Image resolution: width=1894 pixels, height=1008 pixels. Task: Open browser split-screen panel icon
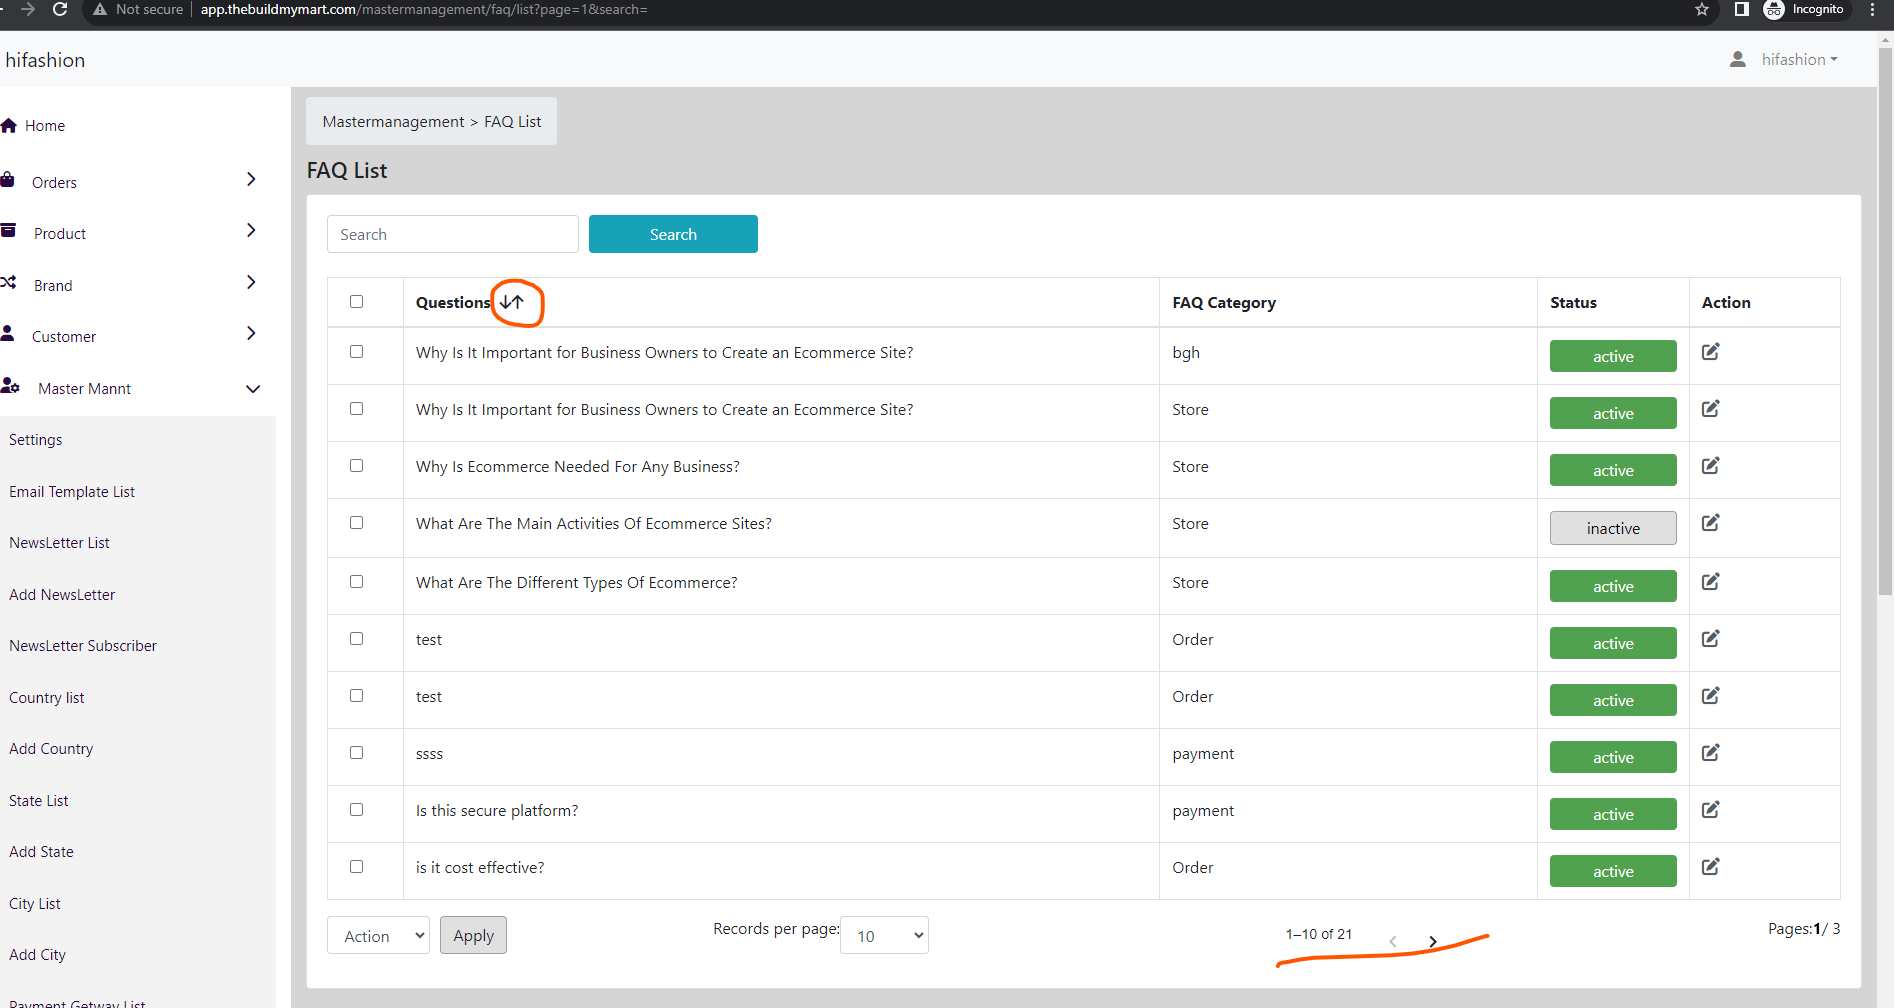[1741, 9]
